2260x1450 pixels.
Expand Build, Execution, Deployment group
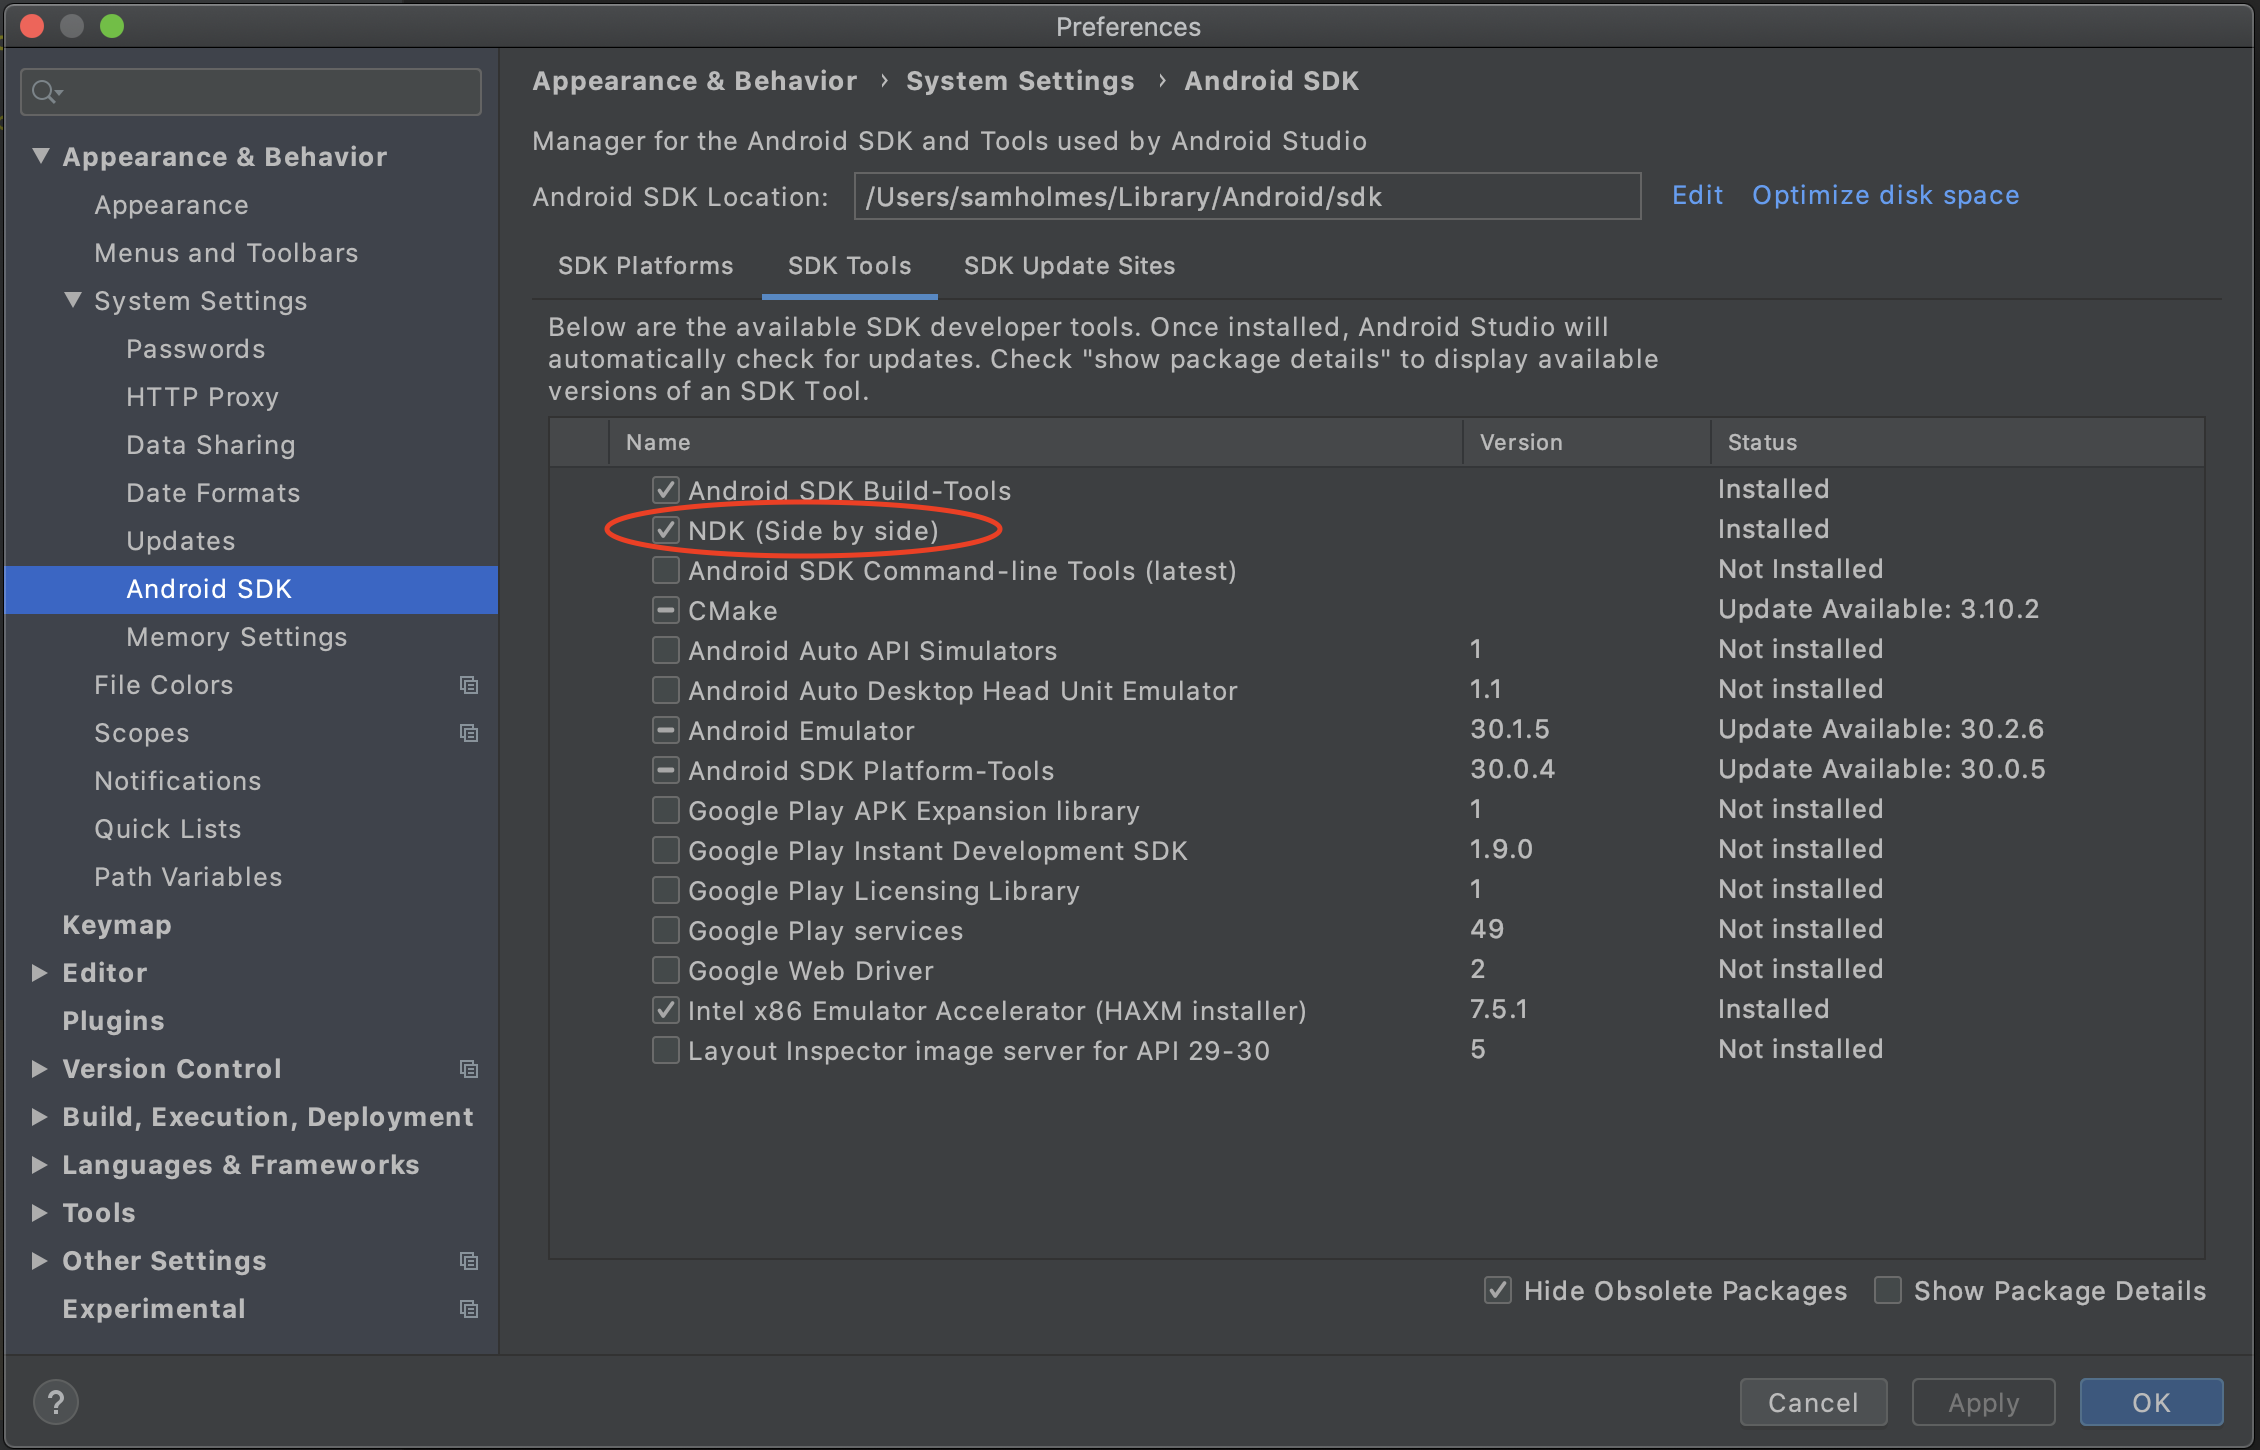(x=39, y=1116)
